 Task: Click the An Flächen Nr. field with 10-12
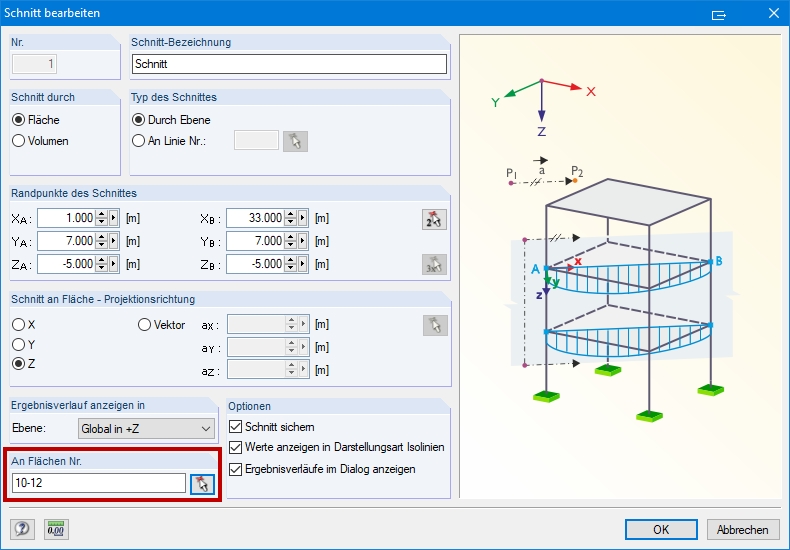tap(99, 483)
